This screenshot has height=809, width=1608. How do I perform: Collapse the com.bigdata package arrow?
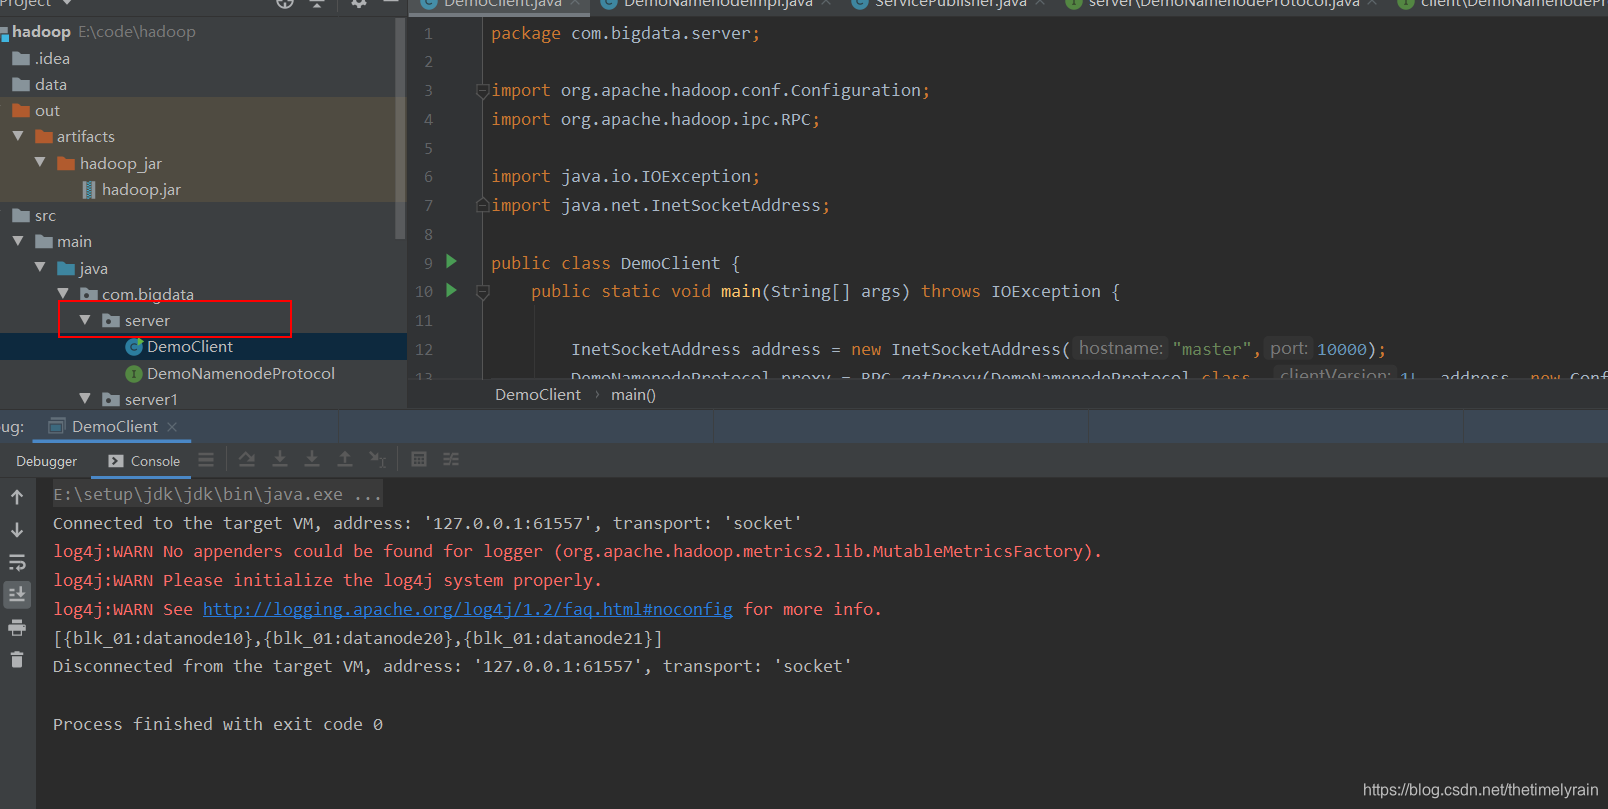(63, 293)
